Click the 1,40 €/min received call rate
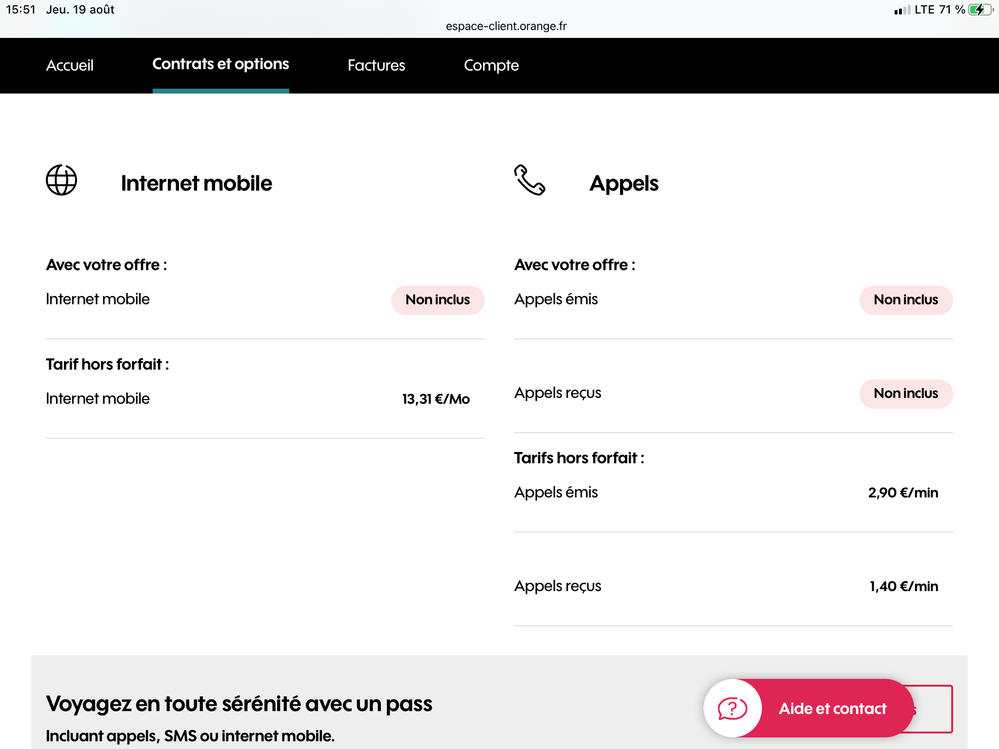This screenshot has height=749, width=999. click(903, 587)
